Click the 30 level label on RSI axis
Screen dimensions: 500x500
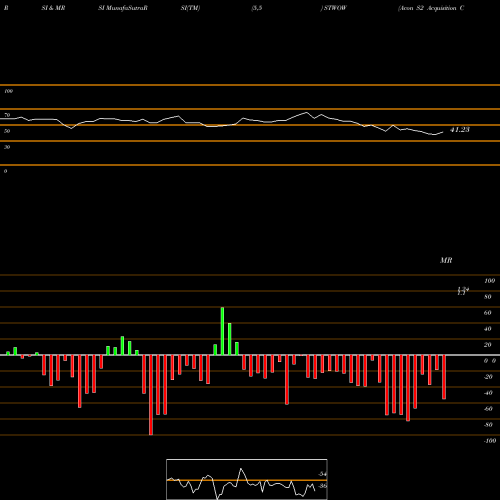point(7,147)
